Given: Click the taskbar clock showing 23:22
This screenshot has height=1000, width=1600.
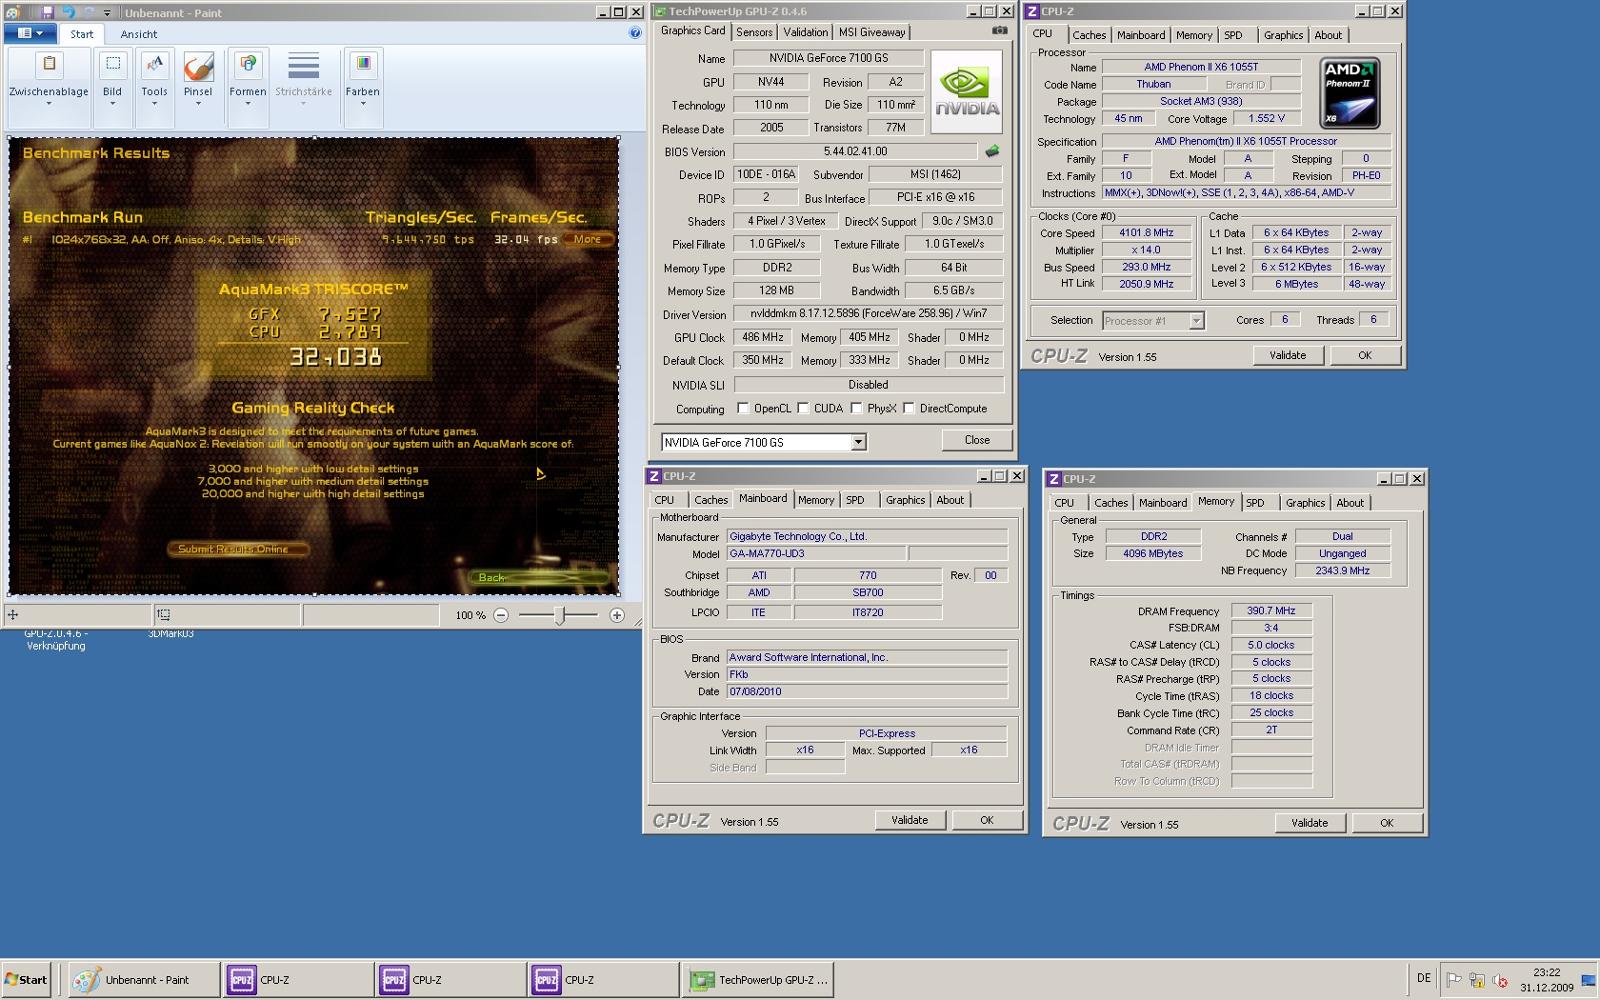Looking at the screenshot, I should click(x=1546, y=980).
